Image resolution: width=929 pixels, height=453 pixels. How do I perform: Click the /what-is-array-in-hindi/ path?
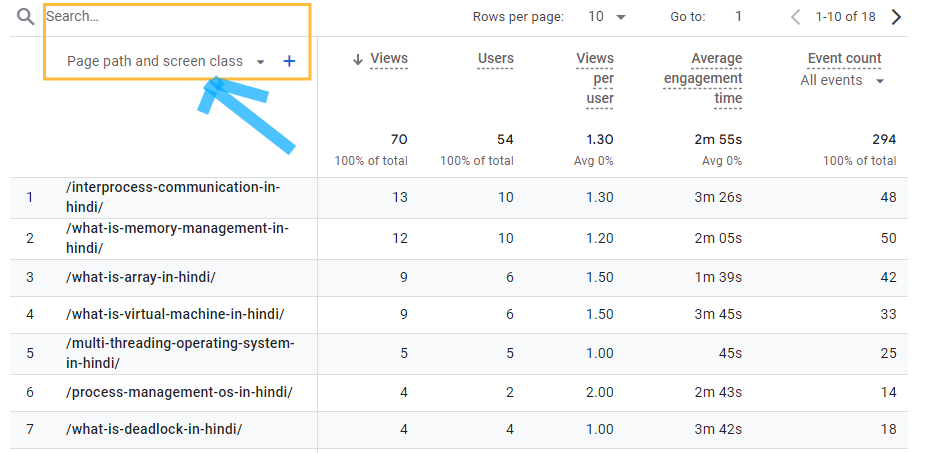pyautogui.click(x=140, y=277)
